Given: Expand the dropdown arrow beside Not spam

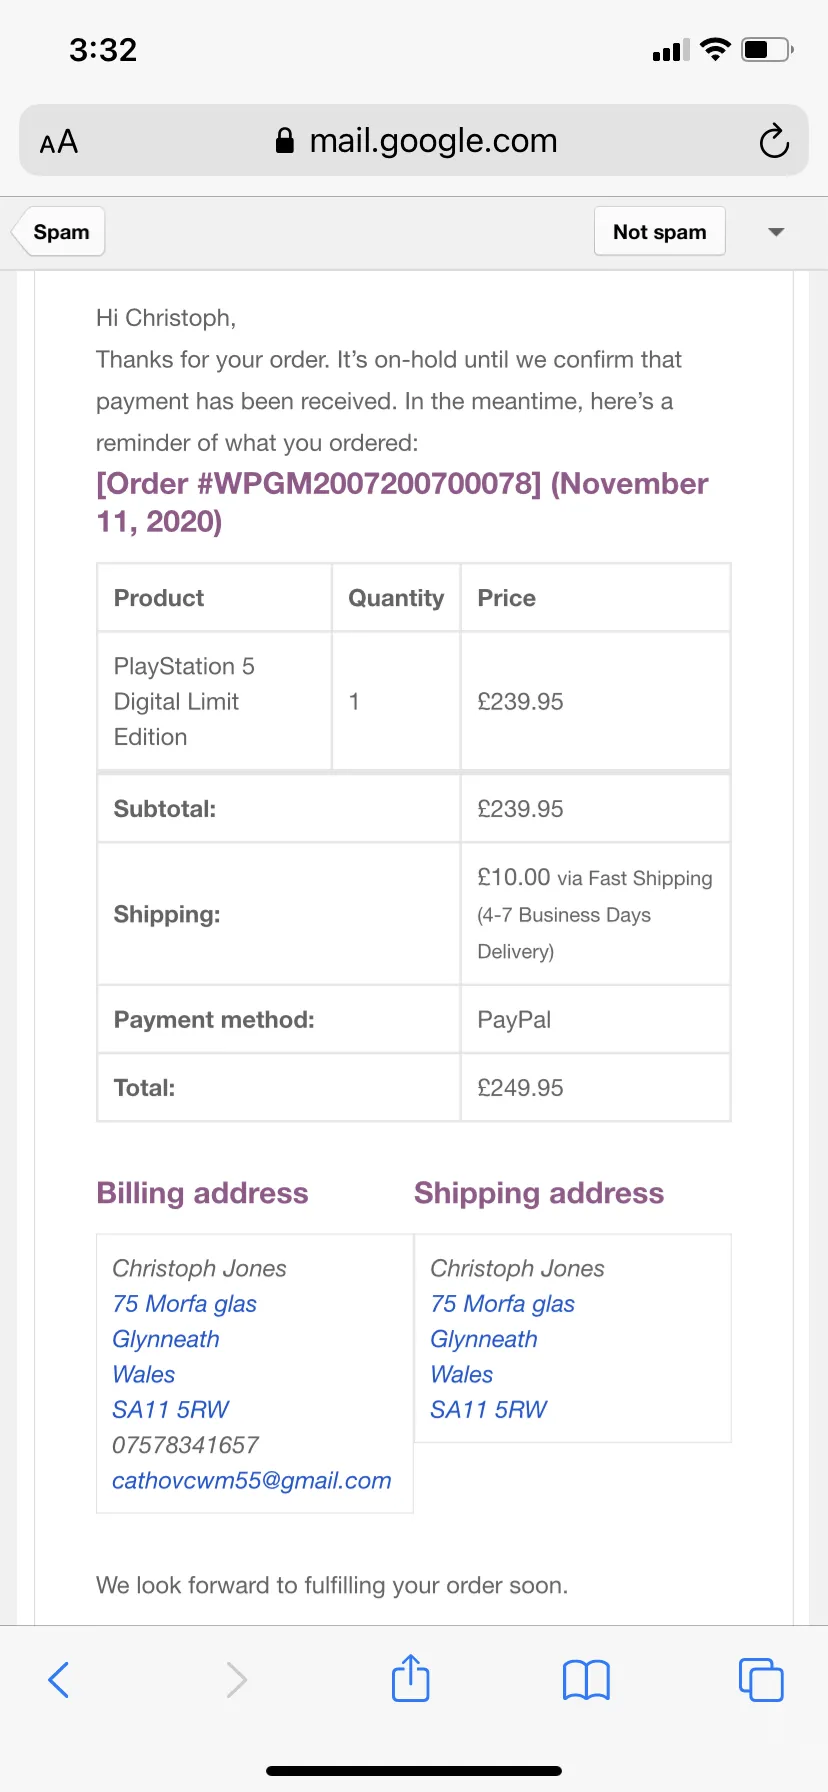Looking at the screenshot, I should [776, 232].
